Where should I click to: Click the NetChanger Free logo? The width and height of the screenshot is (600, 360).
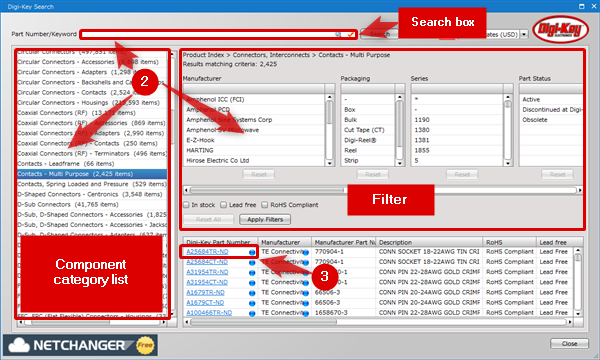(x=80, y=345)
